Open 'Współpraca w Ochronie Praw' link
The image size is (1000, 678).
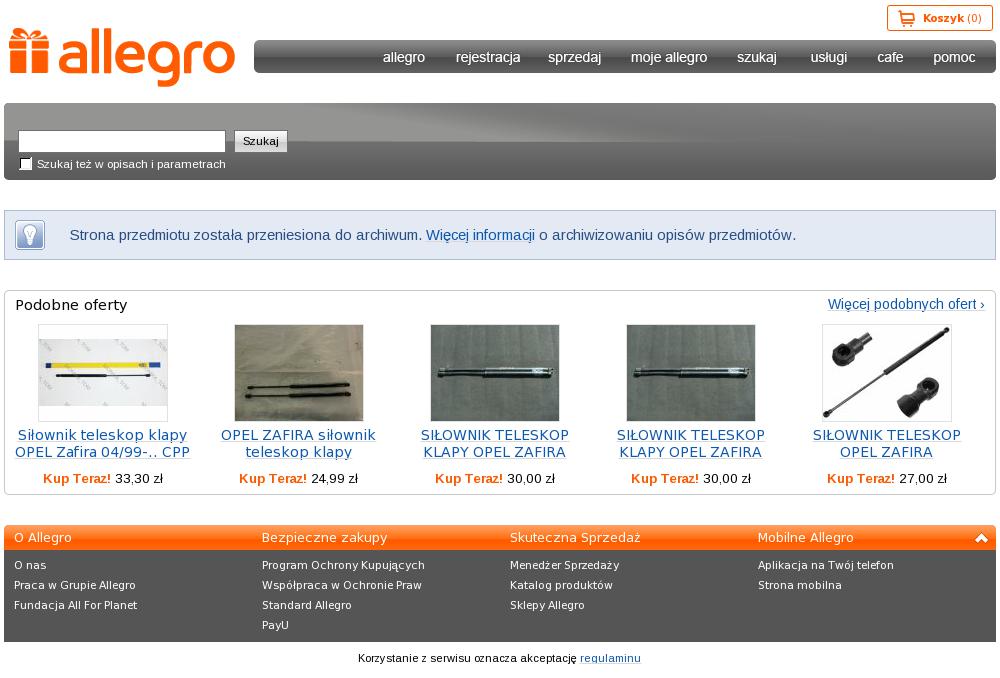[x=342, y=585]
